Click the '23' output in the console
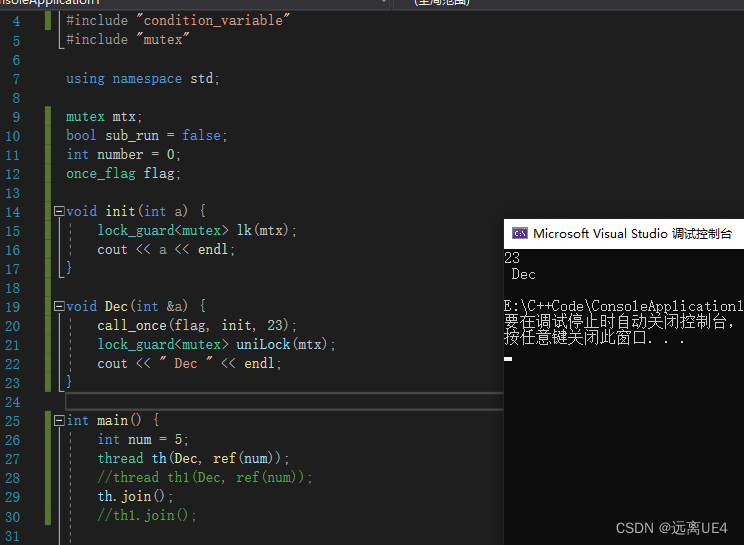This screenshot has width=744, height=545. tap(512, 258)
